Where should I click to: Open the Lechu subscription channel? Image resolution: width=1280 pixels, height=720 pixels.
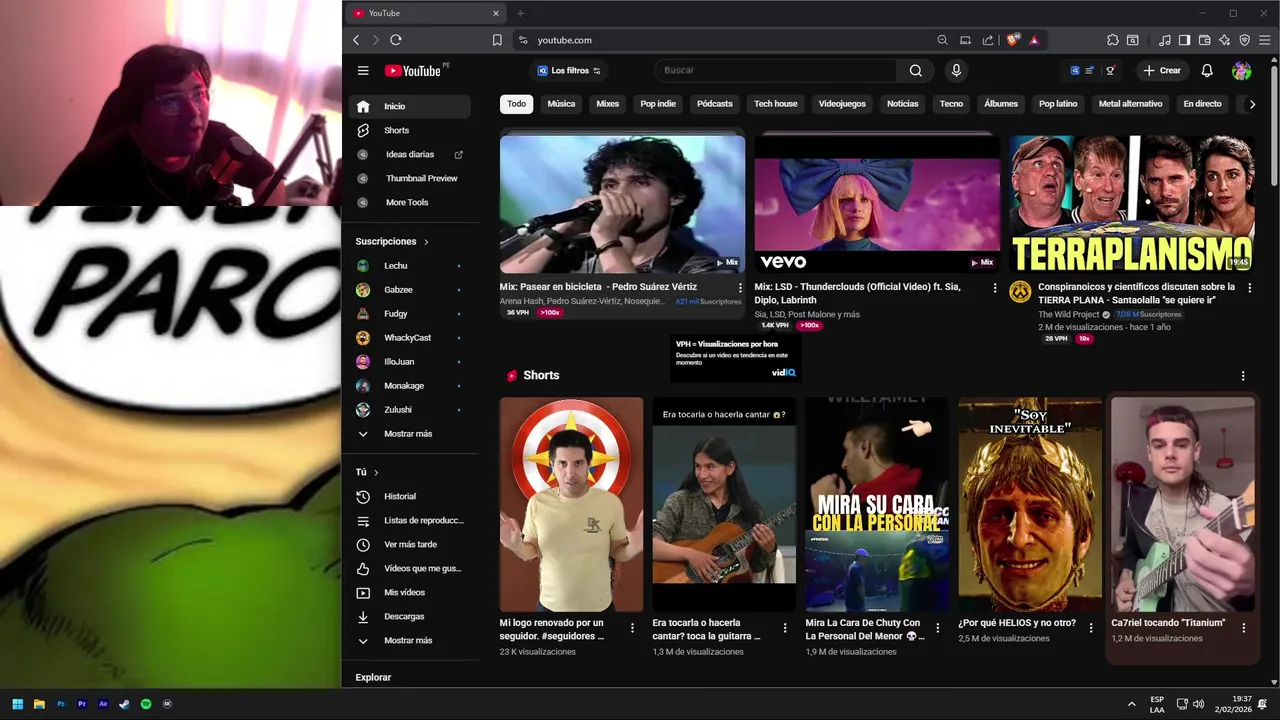[x=409, y=266]
